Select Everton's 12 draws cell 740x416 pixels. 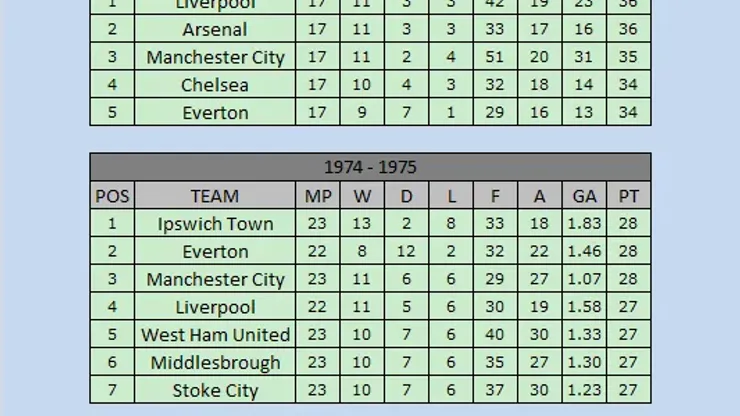point(406,252)
